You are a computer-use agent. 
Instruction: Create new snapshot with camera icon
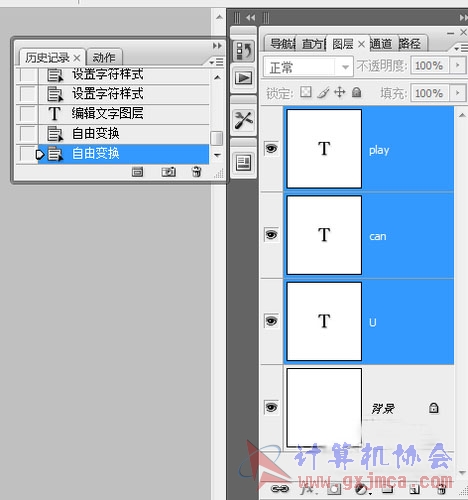(168, 172)
